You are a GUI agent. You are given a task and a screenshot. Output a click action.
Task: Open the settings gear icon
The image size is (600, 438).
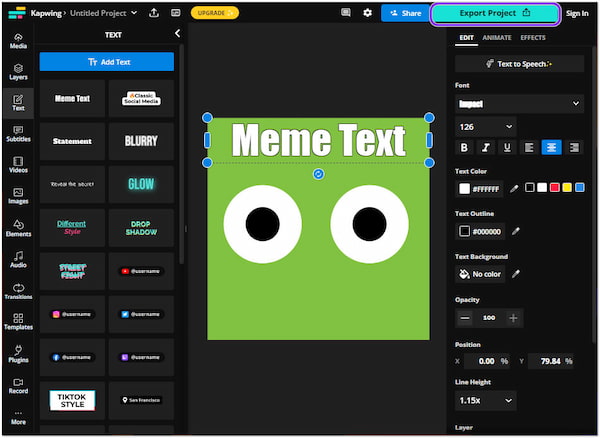click(367, 13)
